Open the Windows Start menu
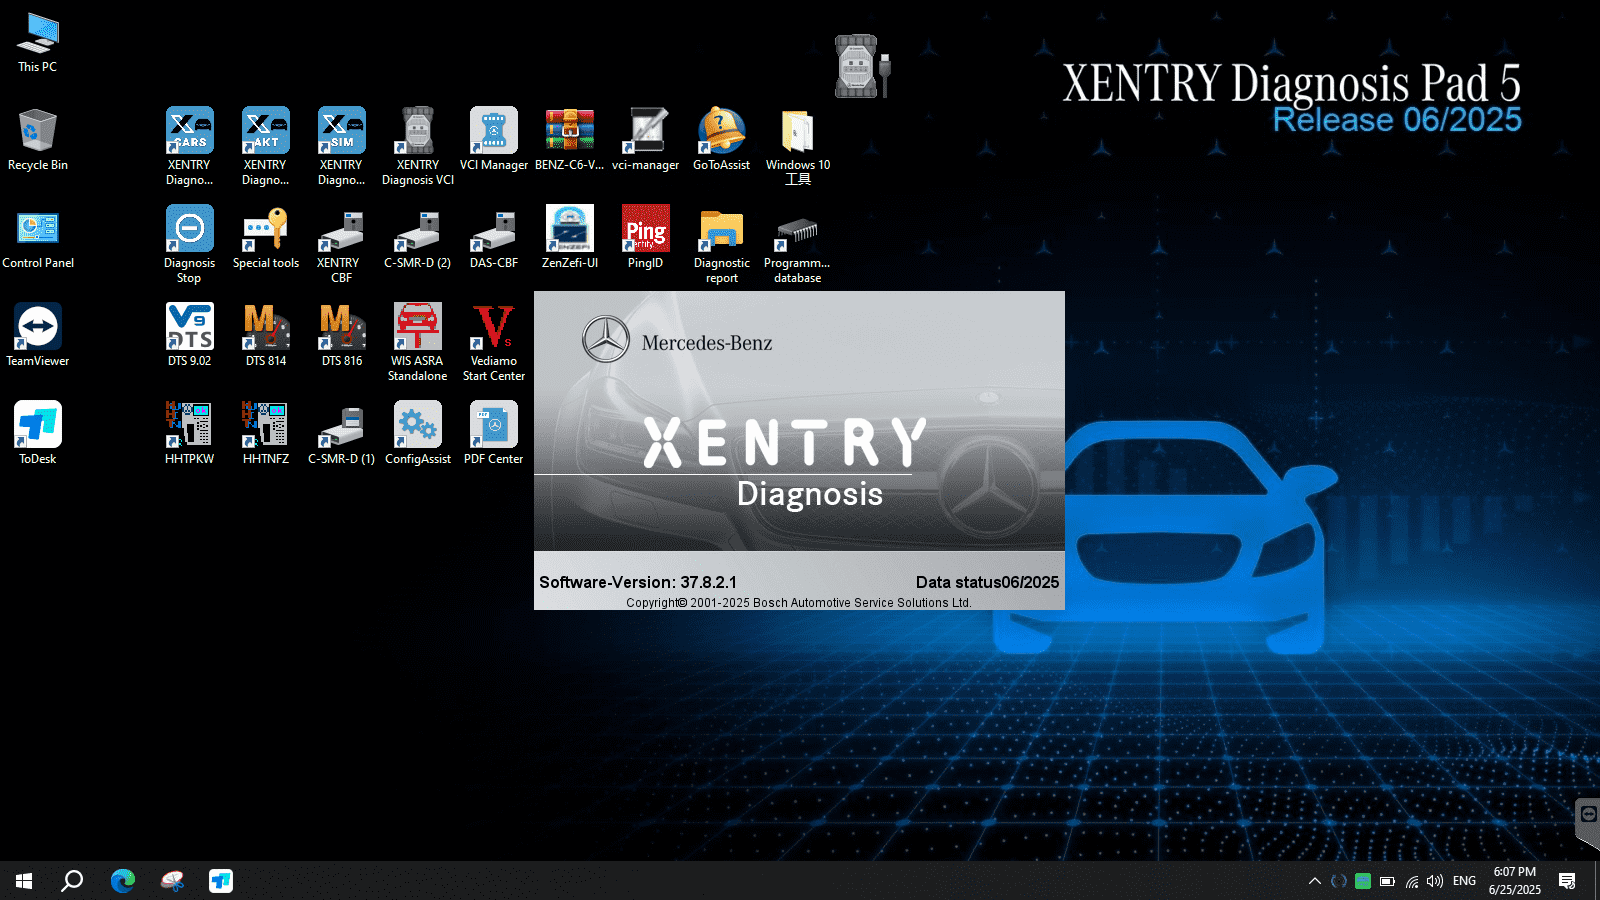The image size is (1600, 900). (x=24, y=881)
